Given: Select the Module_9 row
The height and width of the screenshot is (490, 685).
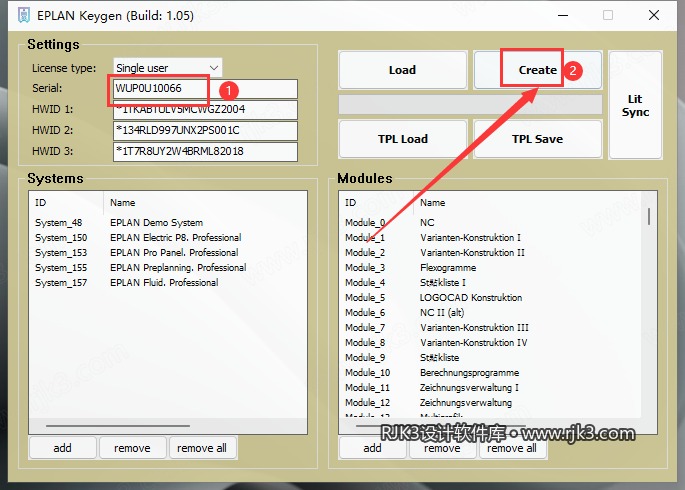Looking at the screenshot, I should click(490, 358).
